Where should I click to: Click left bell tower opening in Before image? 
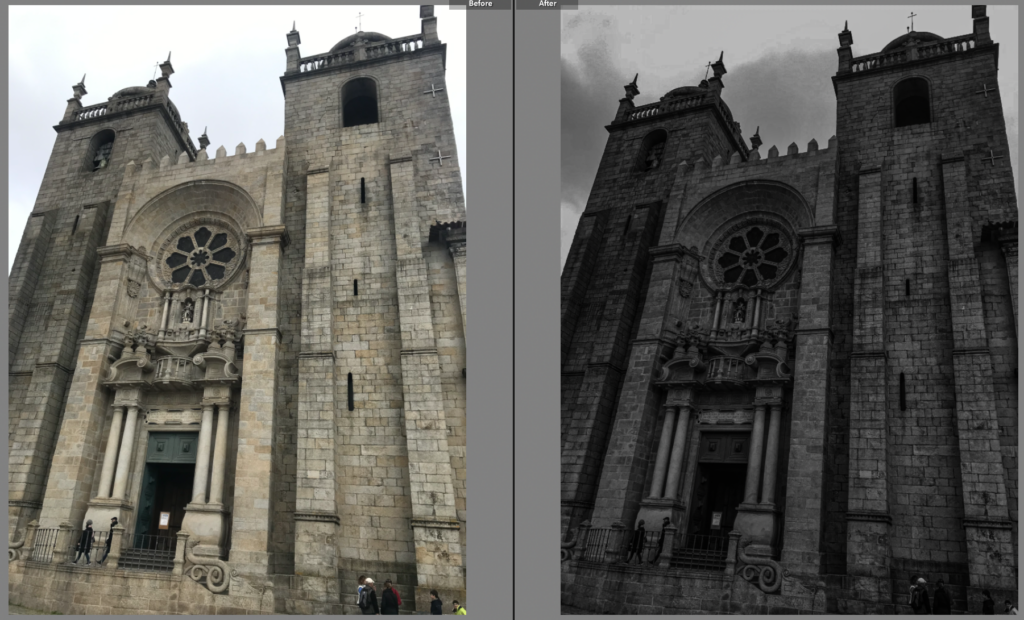(102, 151)
